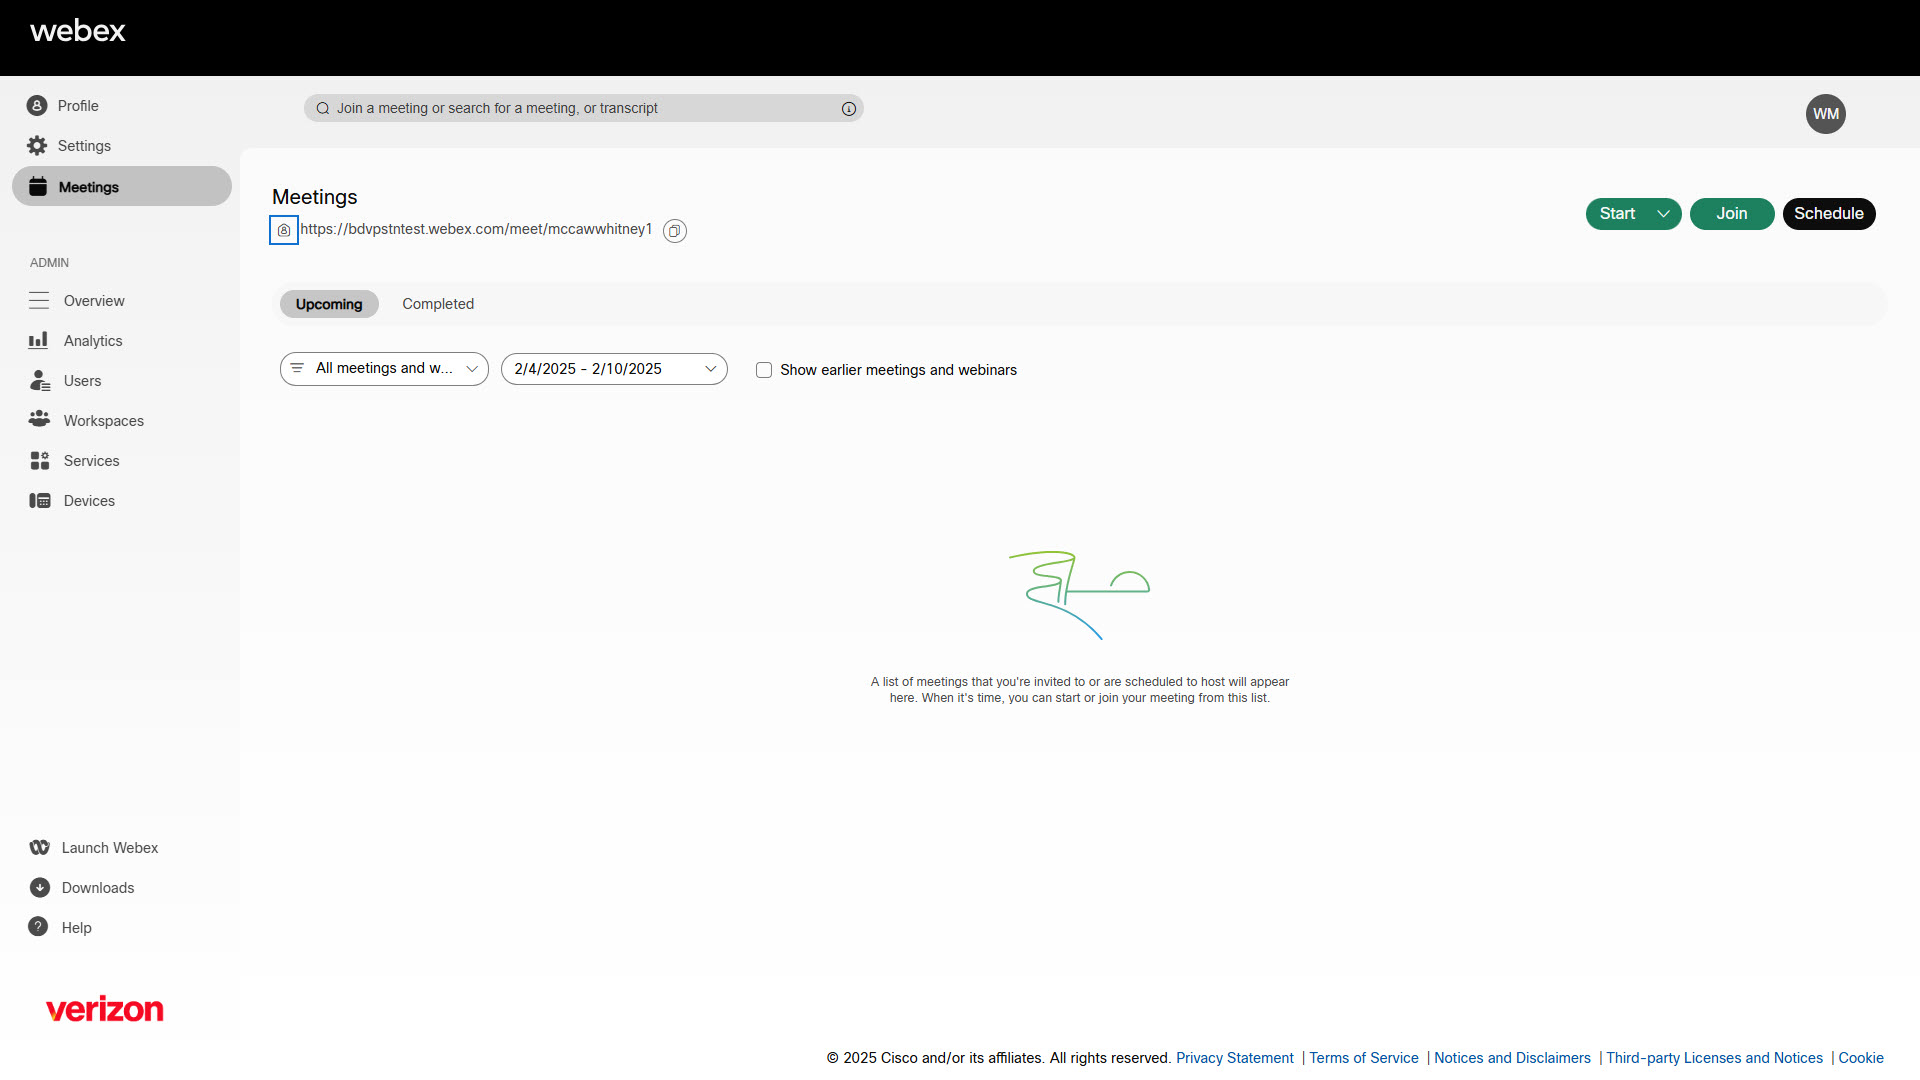Open the Workspaces admin section
Image resolution: width=1920 pixels, height=1080 pixels.
pos(104,421)
